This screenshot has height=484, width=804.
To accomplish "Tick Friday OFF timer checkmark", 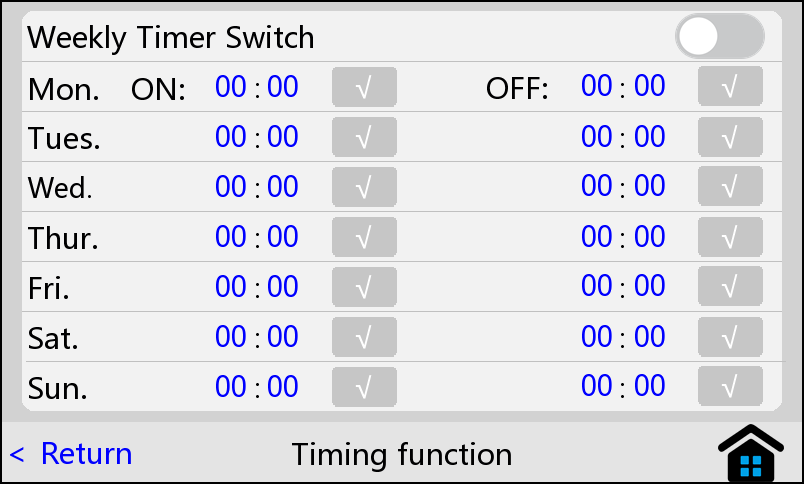I will pyautogui.click(x=730, y=286).
